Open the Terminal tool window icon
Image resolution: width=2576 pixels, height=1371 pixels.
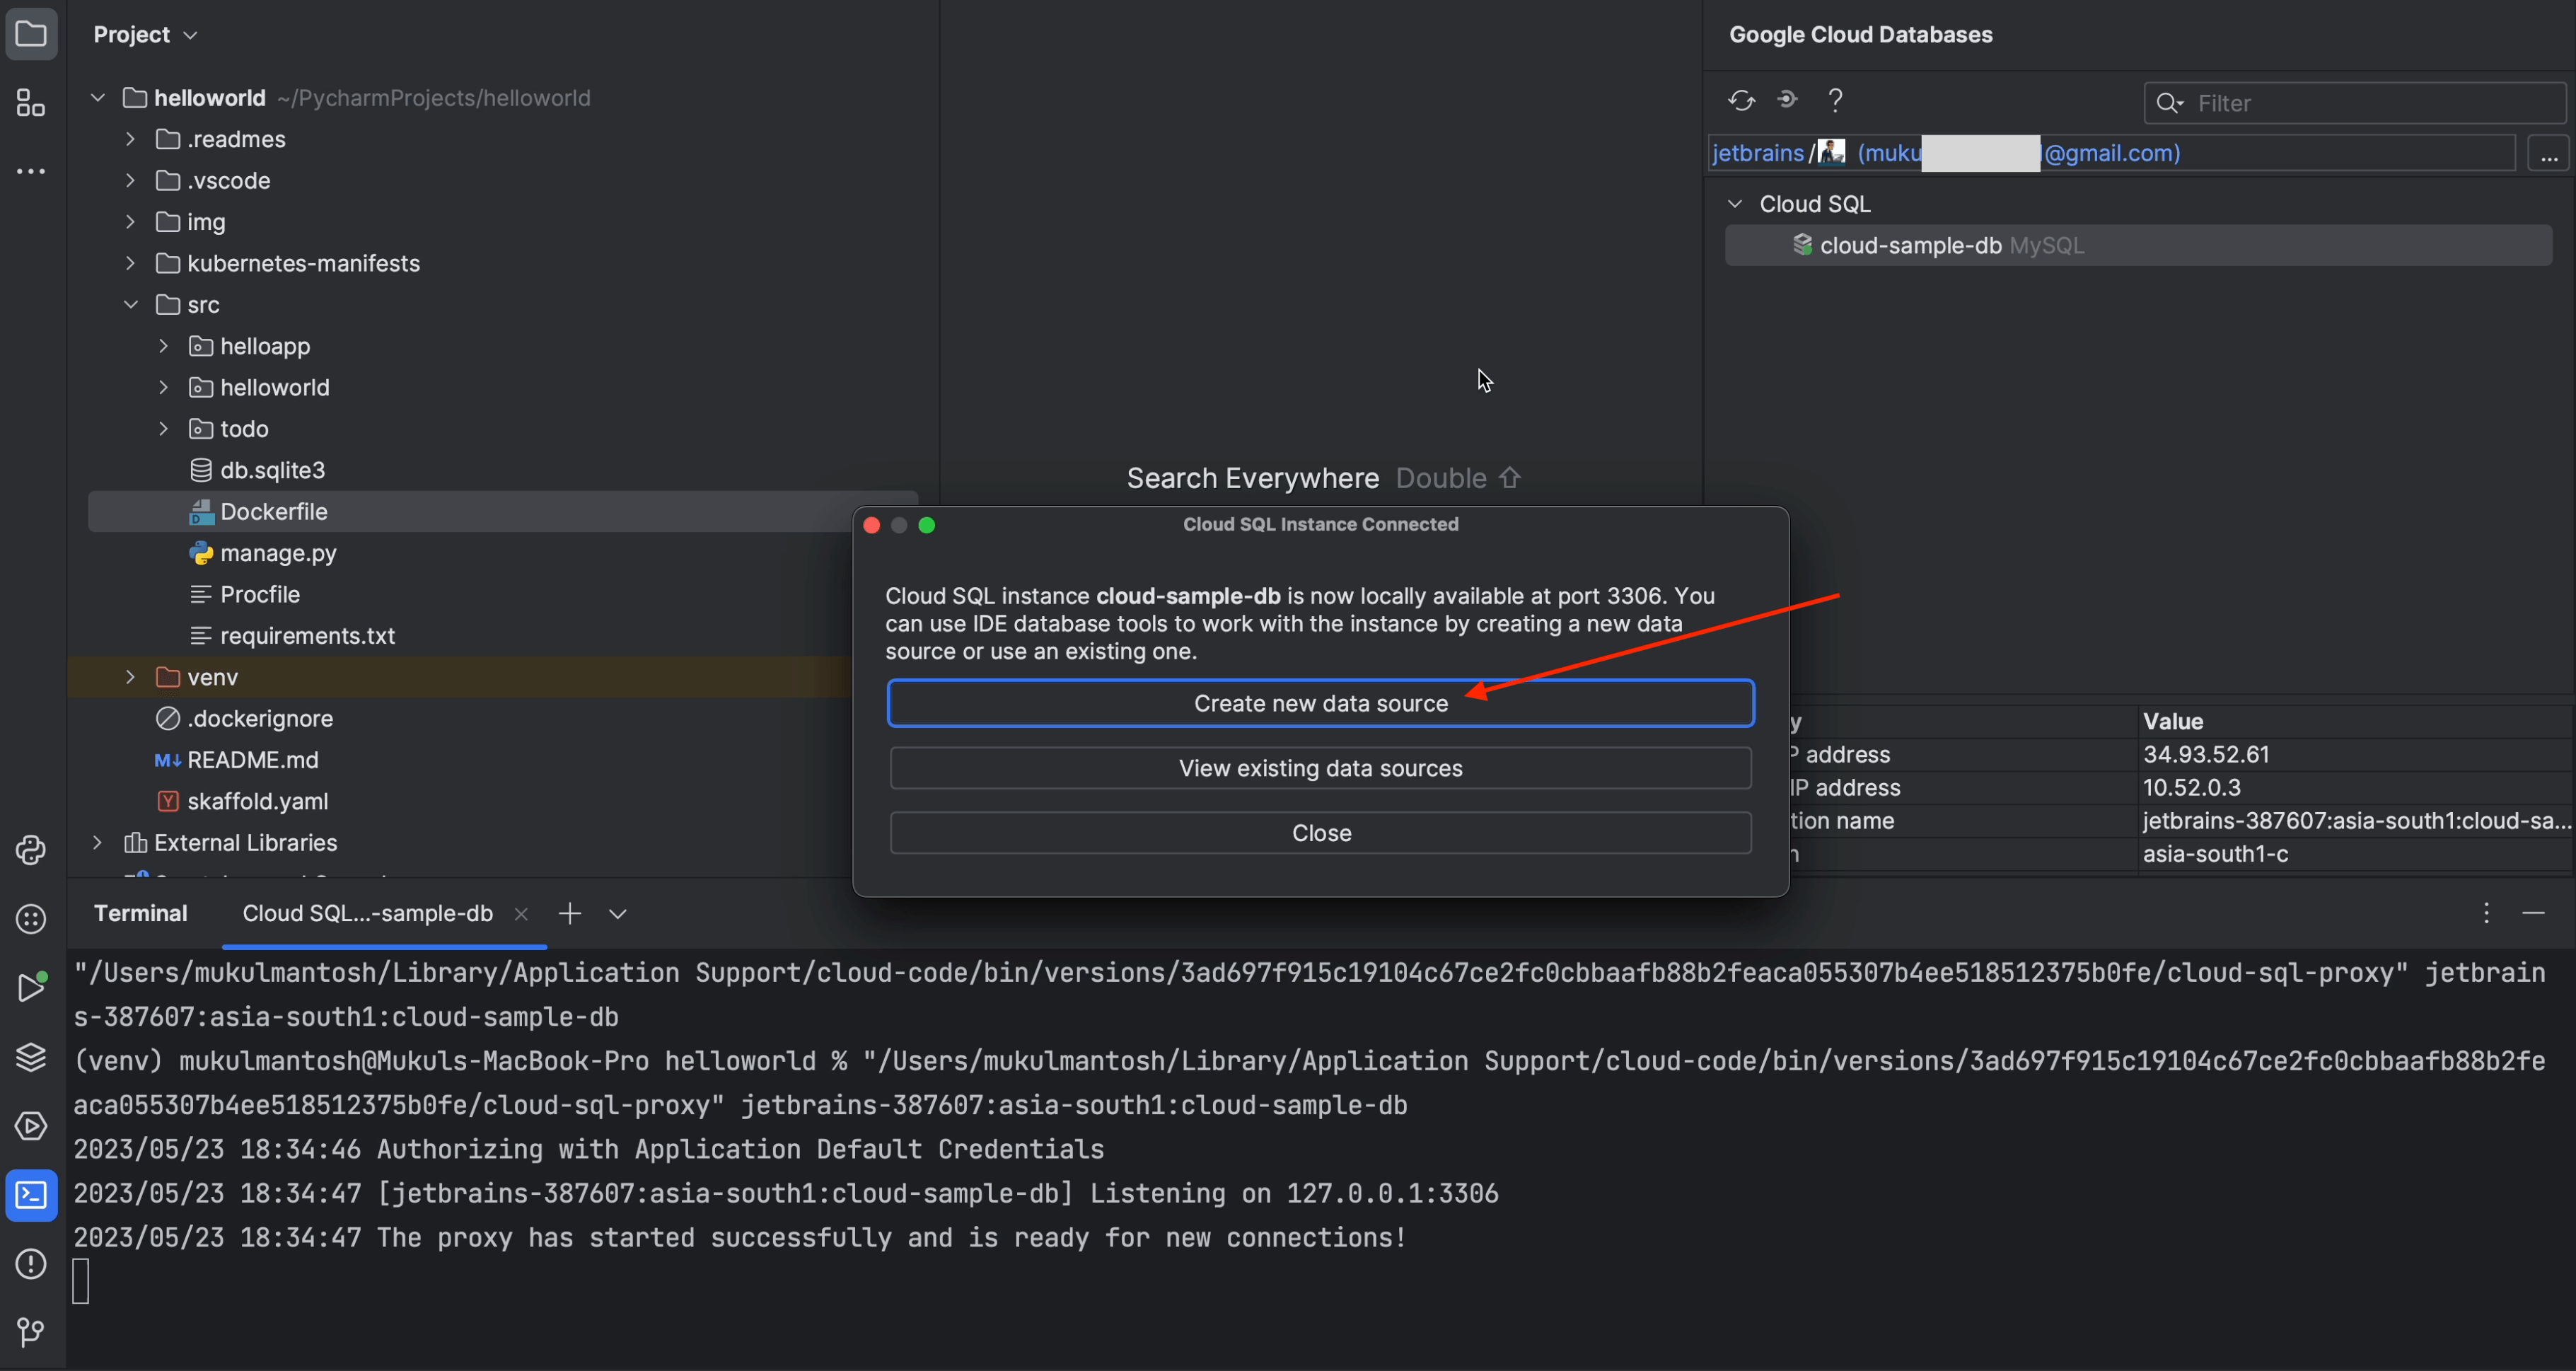(31, 1195)
